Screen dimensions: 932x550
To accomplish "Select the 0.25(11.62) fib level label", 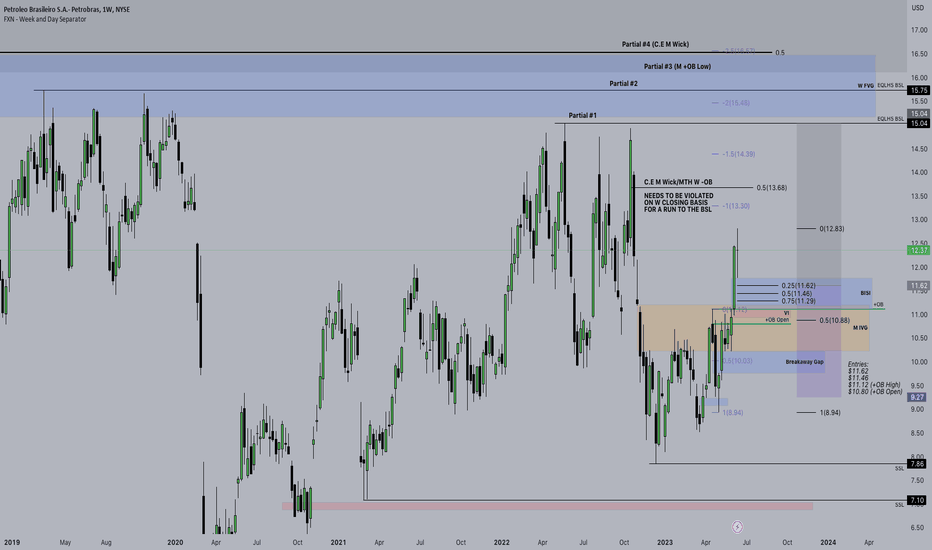I will [x=798, y=286].
